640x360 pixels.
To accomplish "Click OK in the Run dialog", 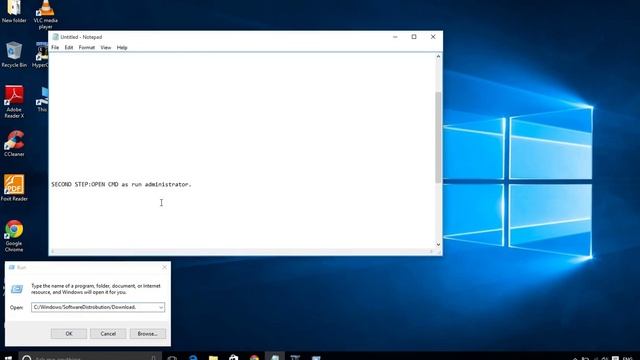I will [69, 333].
